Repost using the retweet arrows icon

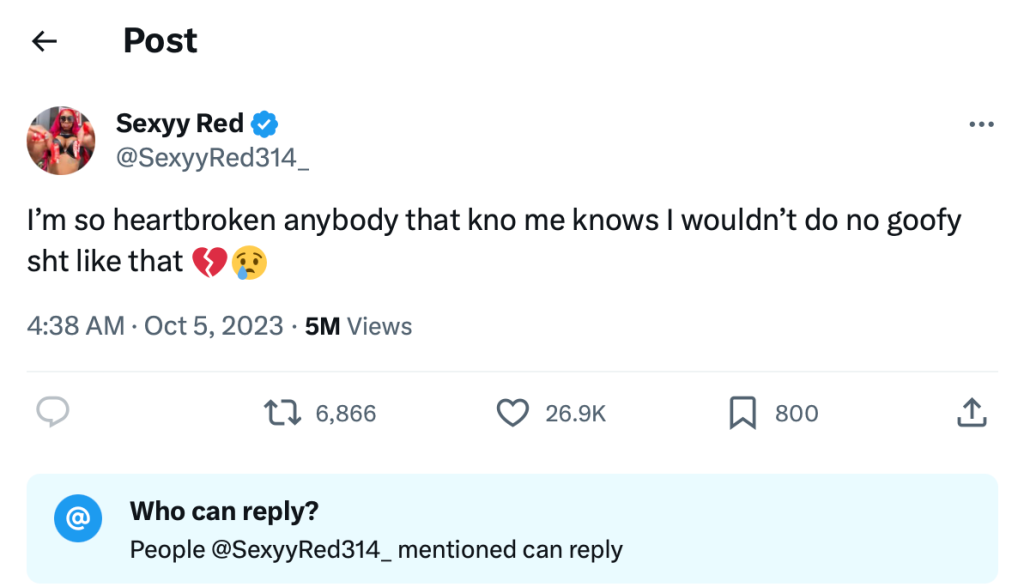pyautogui.click(x=282, y=413)
